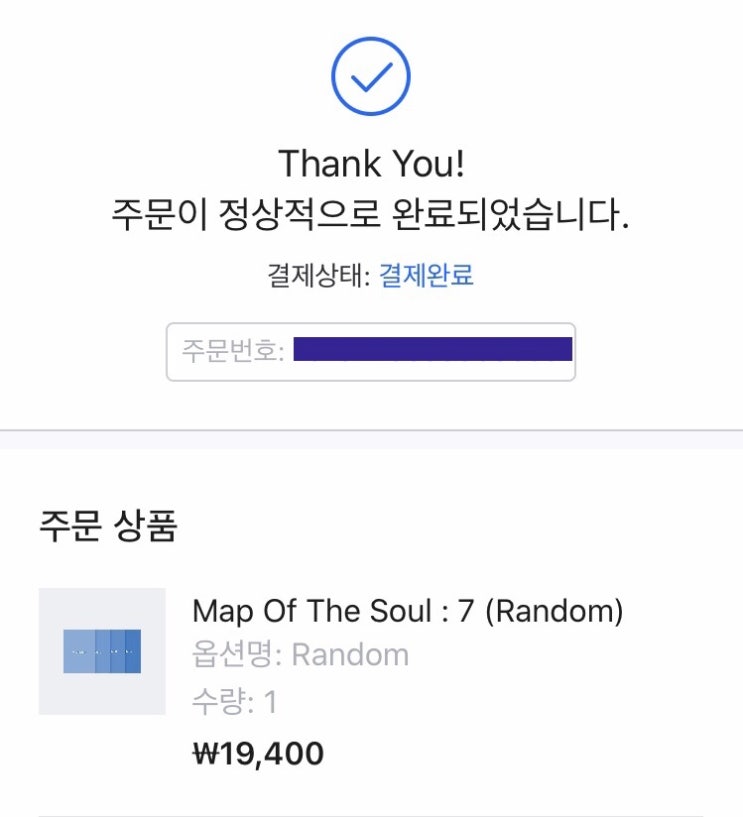The width and height of the screenshot is (743, 817).
Task: Click the horizontal line below the price
Action: (x=371, y=815)
